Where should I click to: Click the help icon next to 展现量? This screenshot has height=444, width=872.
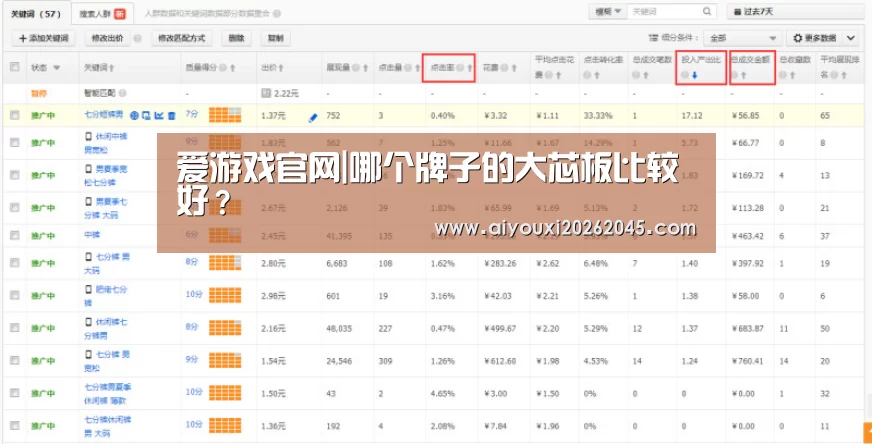(x=356, y=68)
